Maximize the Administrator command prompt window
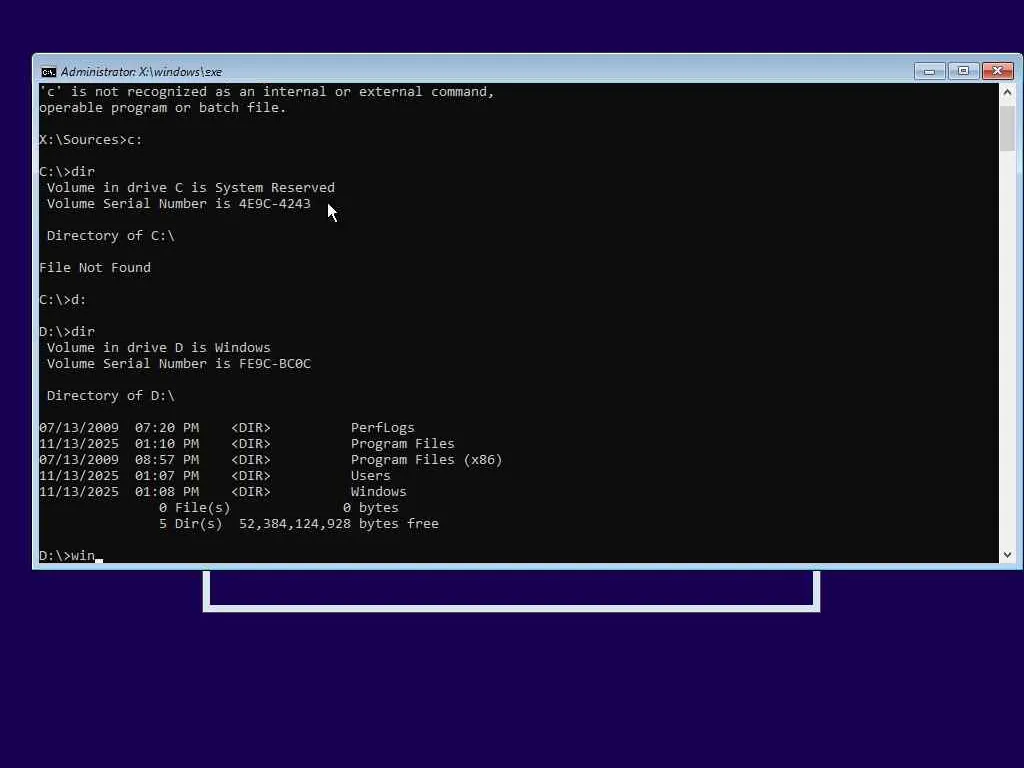Image resolution: width=1024 pixels, height=768 pixels. [x=963, y=71]
